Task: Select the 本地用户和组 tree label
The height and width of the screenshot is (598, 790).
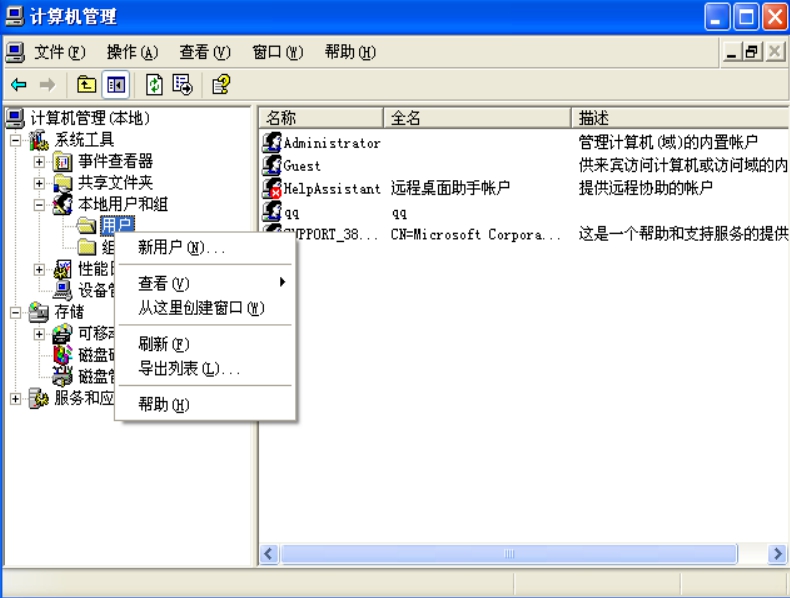Action: [x=123, y=204]
